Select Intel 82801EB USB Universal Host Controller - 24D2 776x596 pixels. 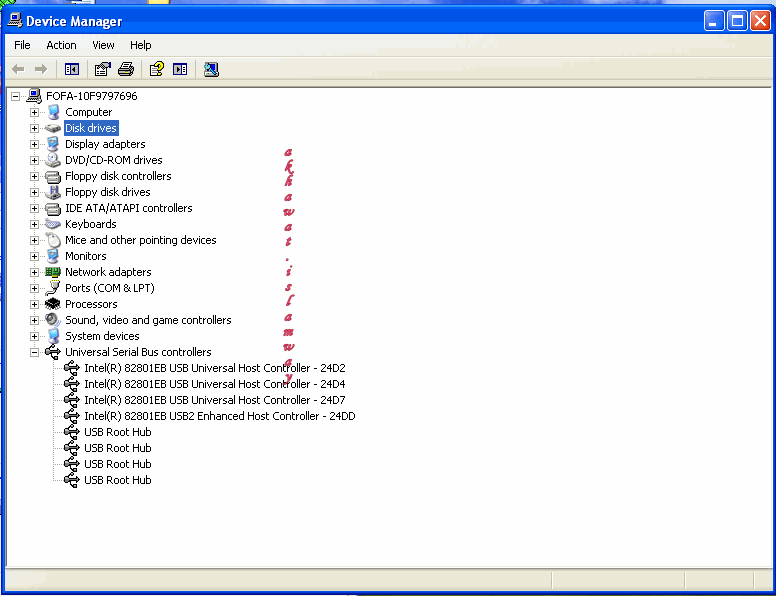pyautogui.click(x=215, y=368)
